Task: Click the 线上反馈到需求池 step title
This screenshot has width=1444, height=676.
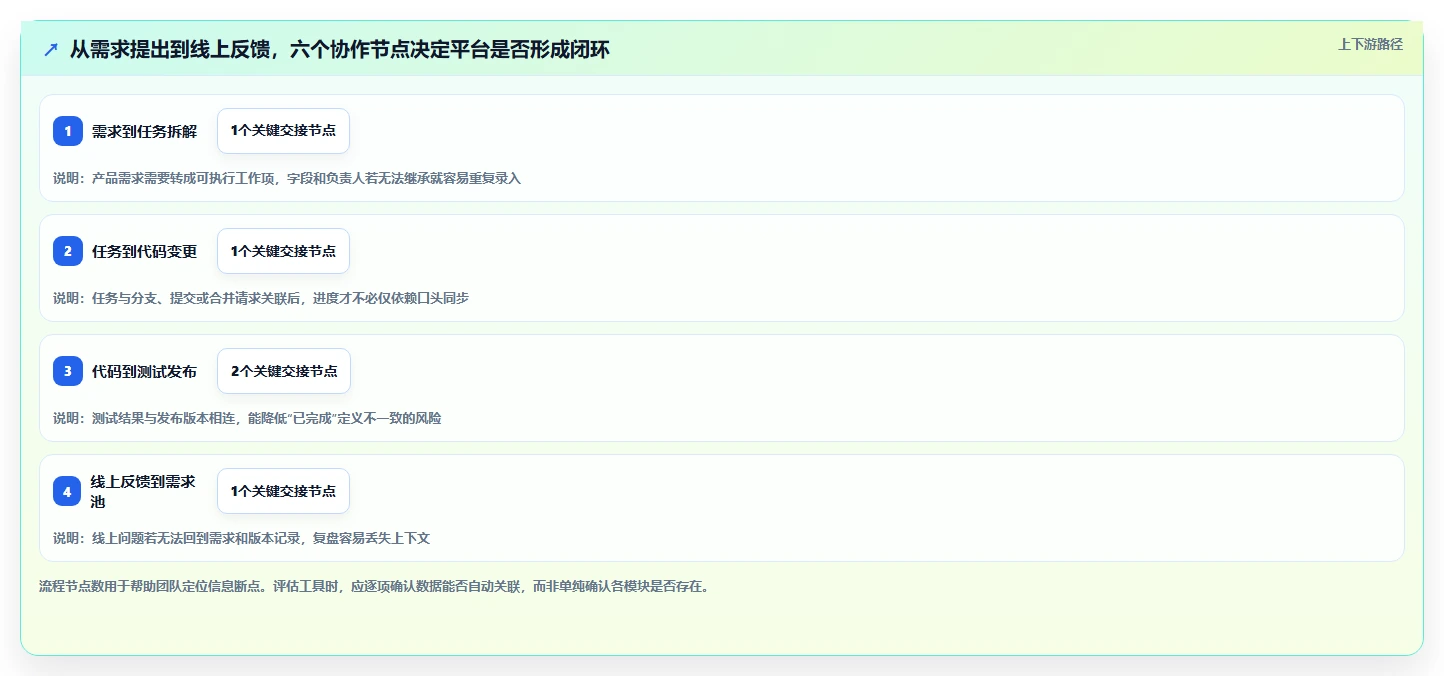Action: point(144,491)
